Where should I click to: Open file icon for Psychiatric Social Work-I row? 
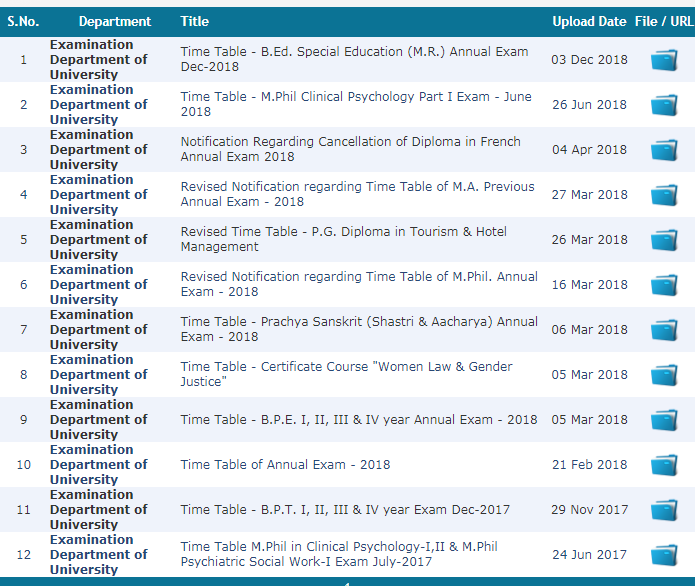tap(664, 555)
